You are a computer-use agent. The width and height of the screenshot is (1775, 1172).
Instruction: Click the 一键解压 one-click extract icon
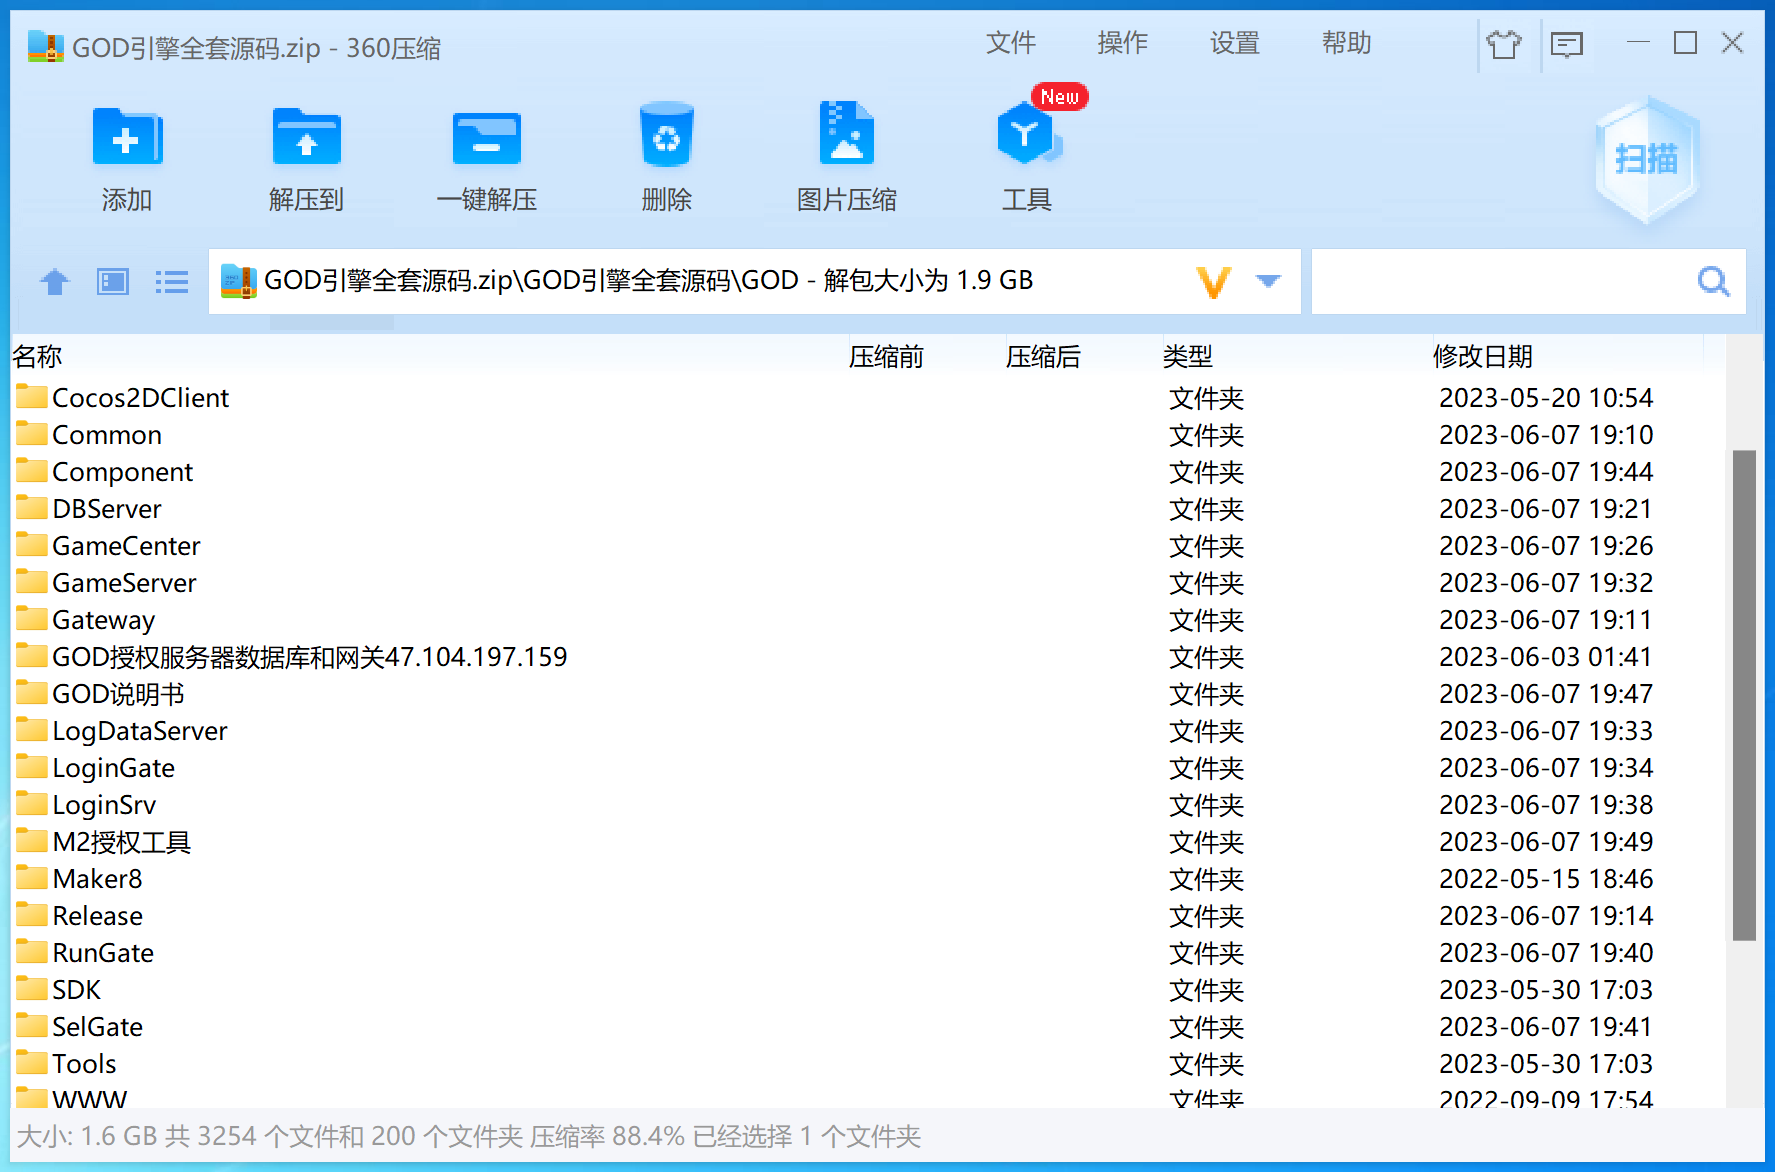[x=486, y=137]
